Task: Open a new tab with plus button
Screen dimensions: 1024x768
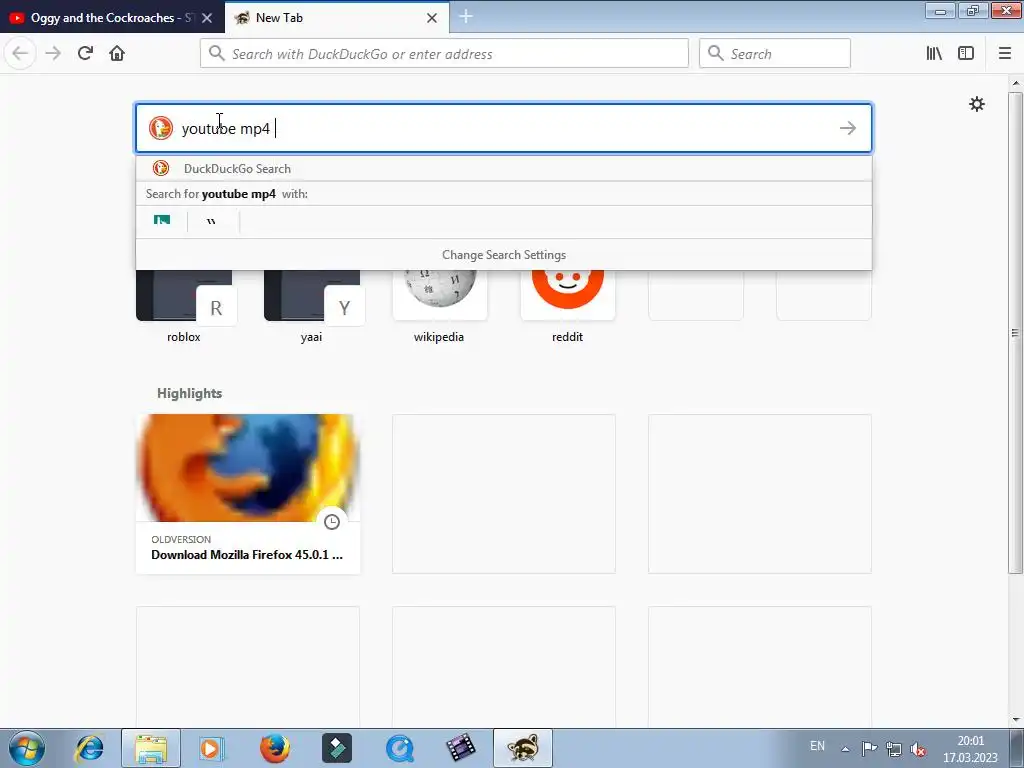Action: [x=466, y=17]
